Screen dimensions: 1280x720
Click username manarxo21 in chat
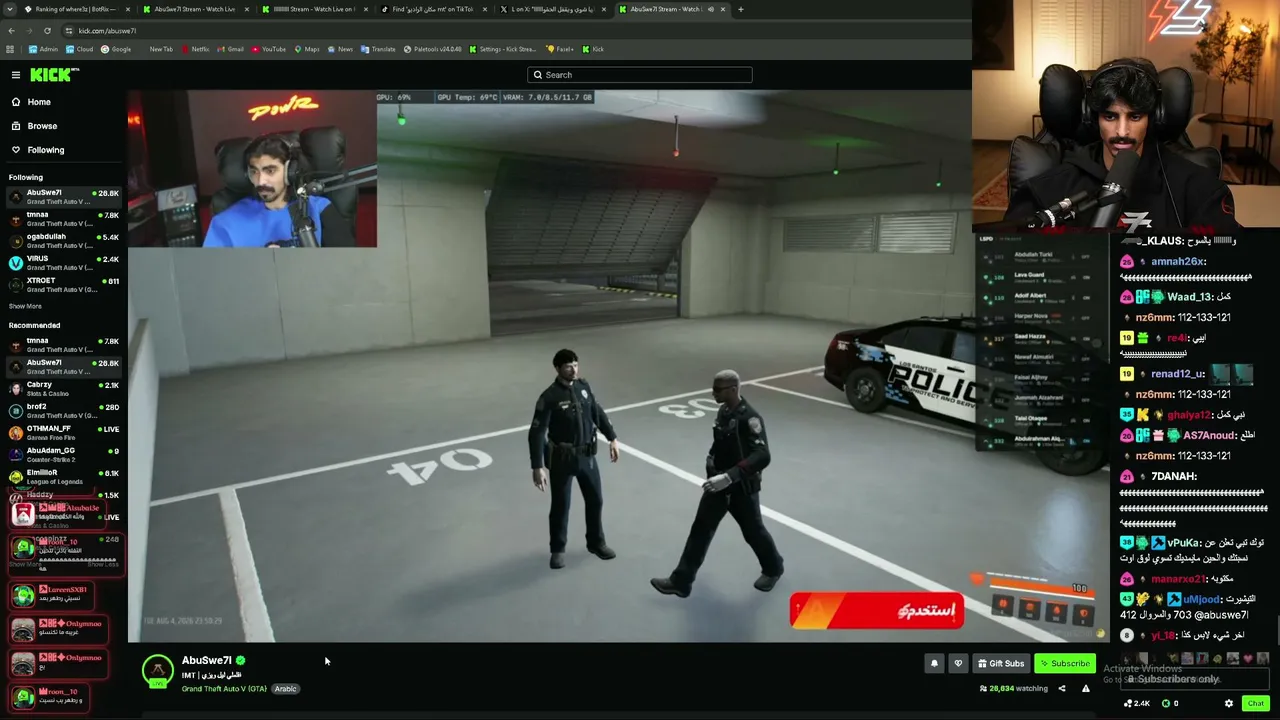[x=1179, y=579]
